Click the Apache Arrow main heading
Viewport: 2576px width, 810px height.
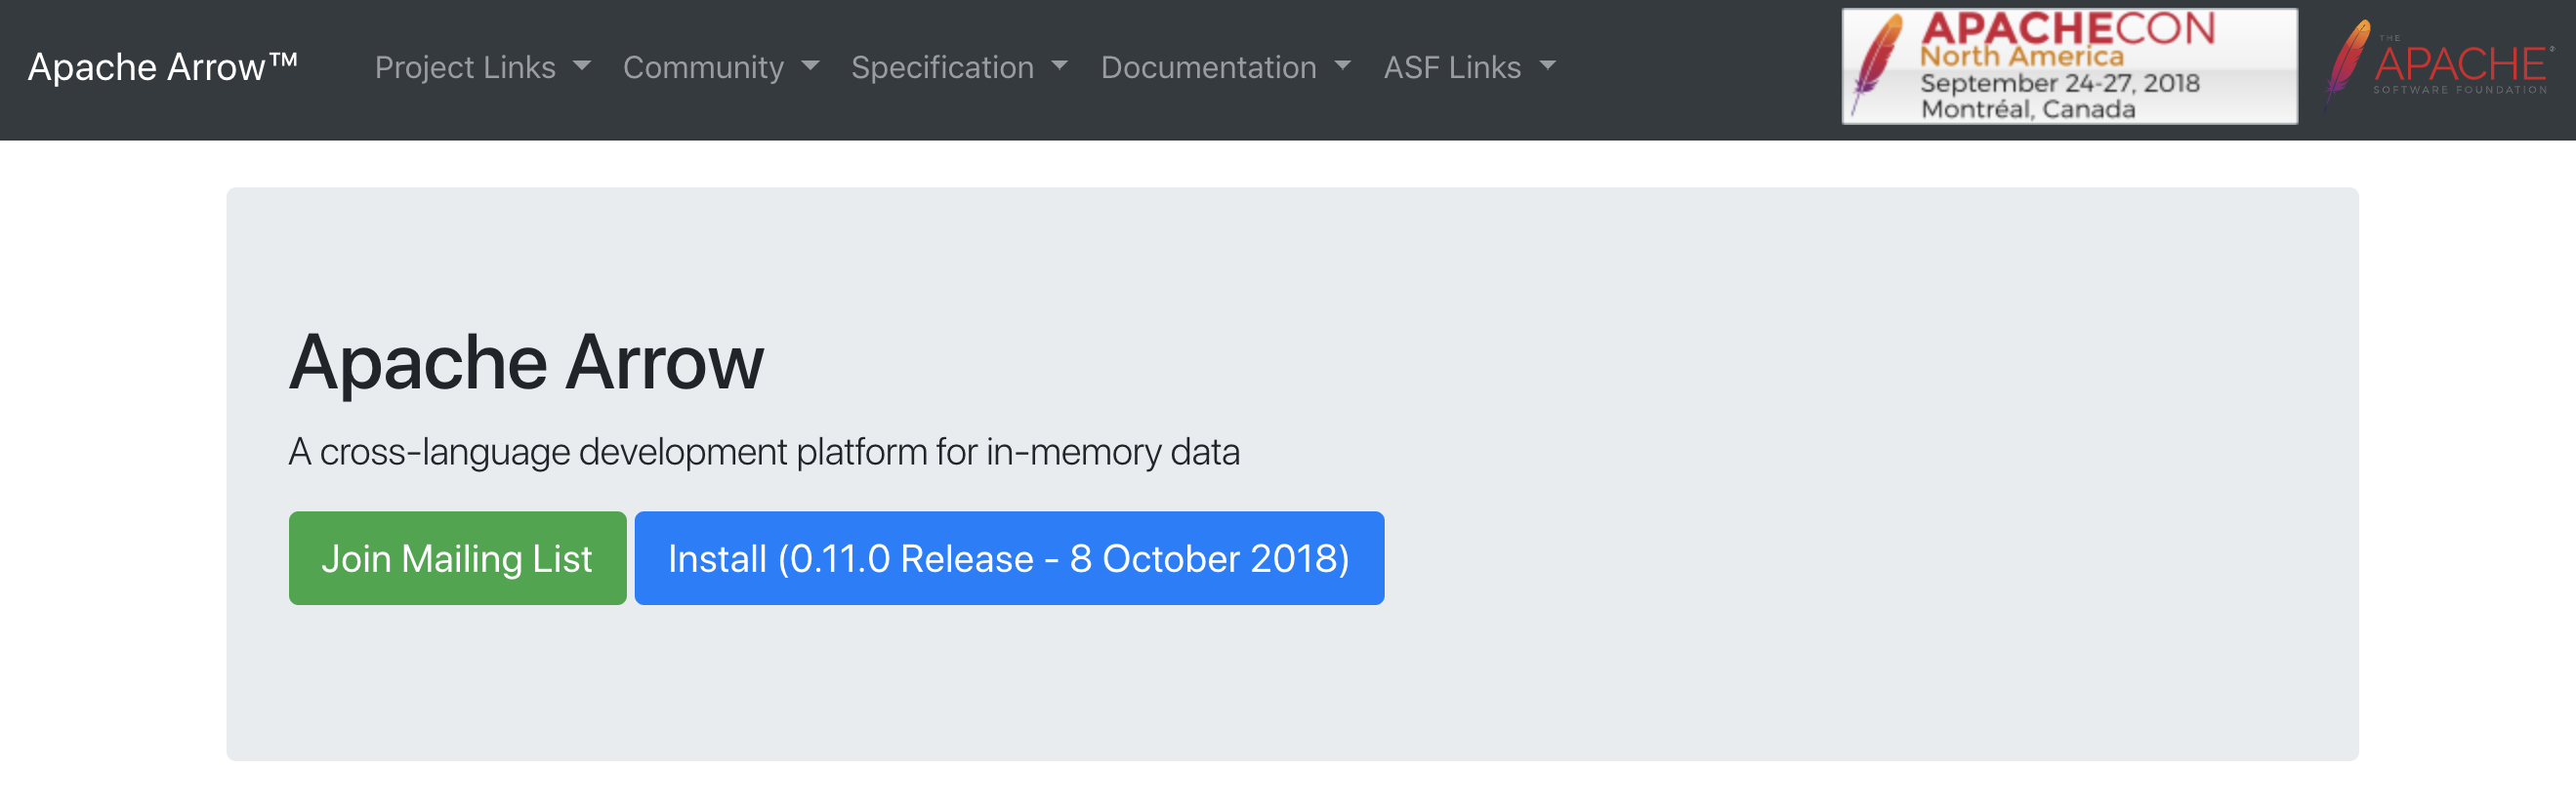[x=526, y=362]
